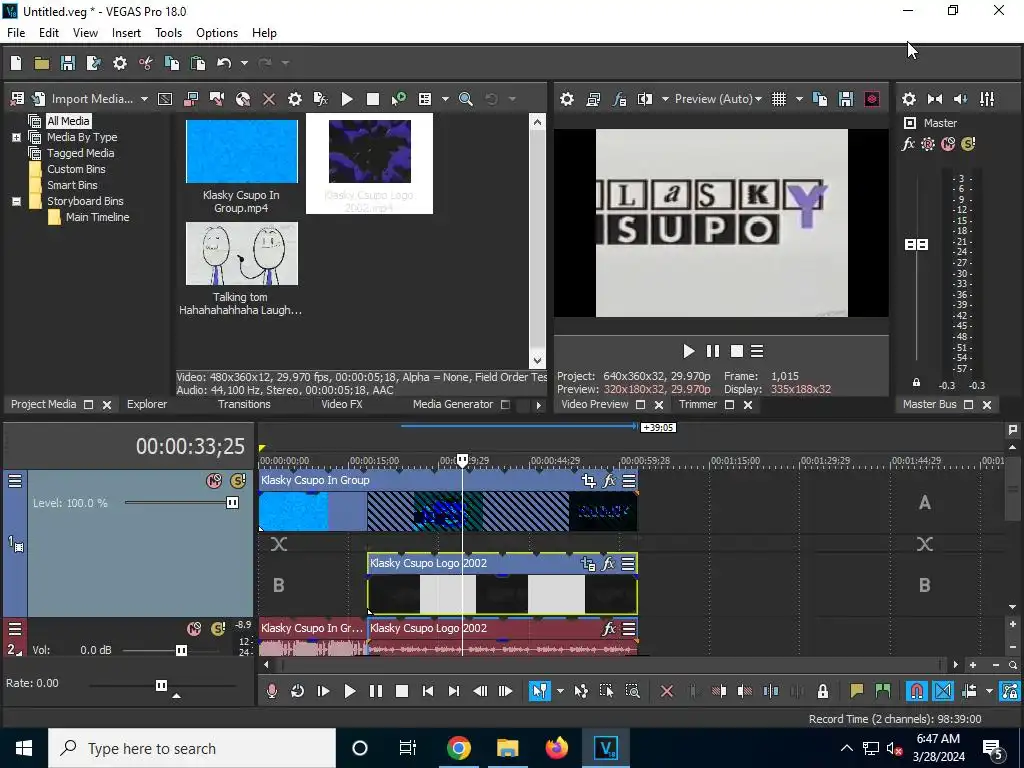Open event pan/crop on Klasky Csupo In Group
Viewport: 1024px width, 768px height.
click(588, 481)
